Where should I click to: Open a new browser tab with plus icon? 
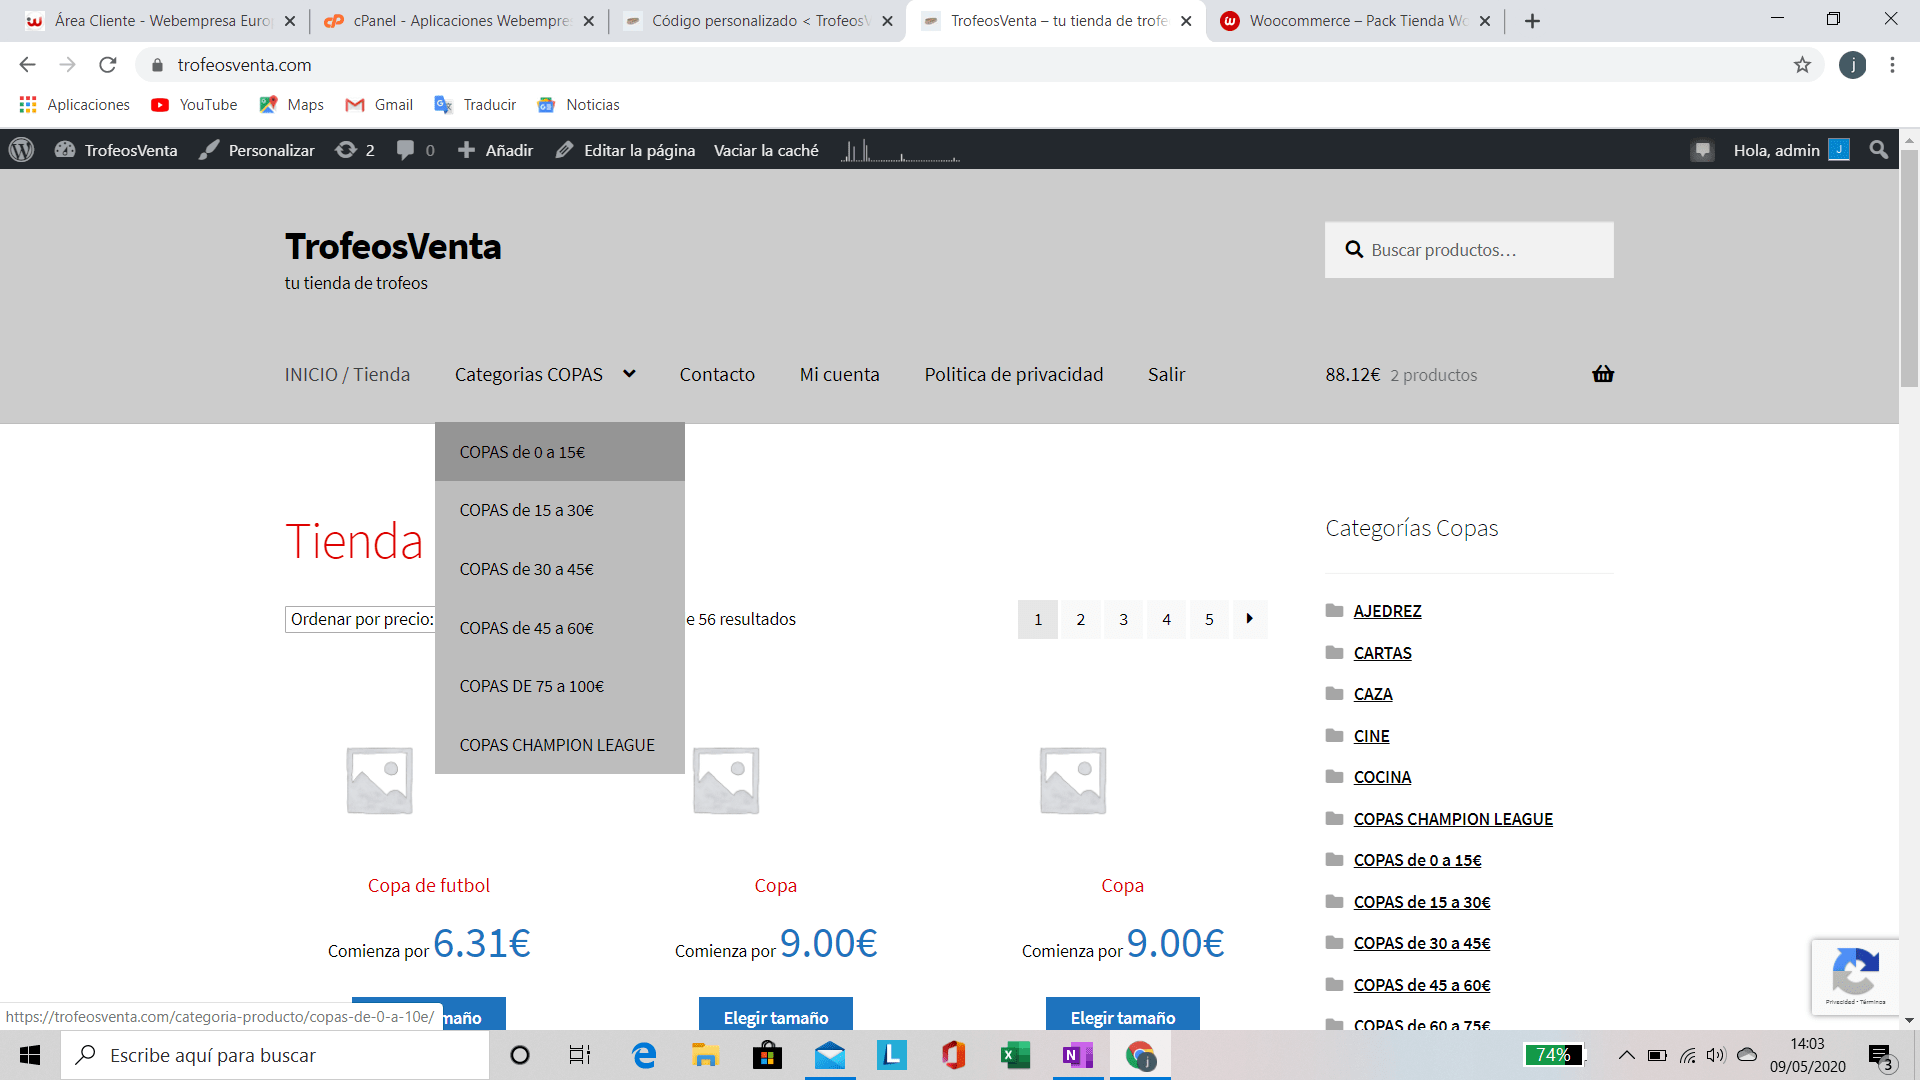pos(1532,21)
